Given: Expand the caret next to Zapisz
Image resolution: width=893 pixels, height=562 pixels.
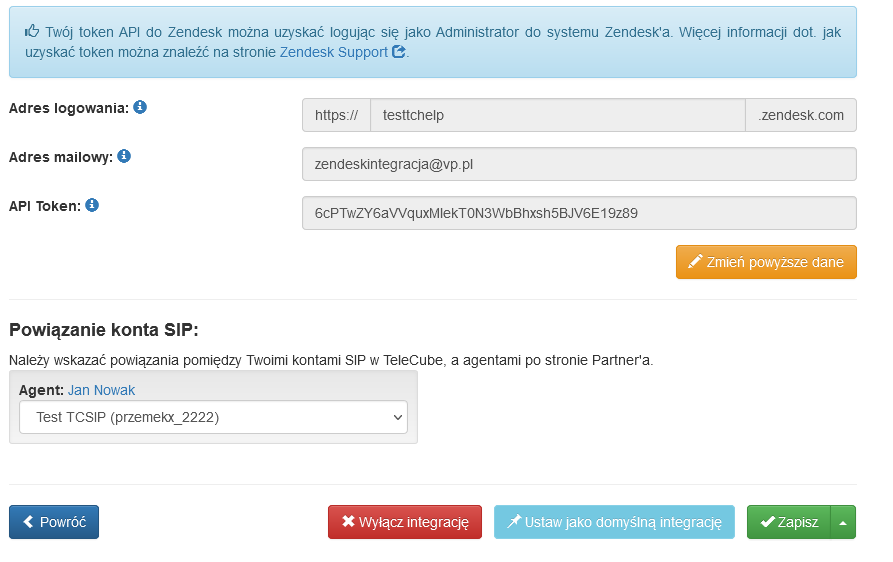Looking at the screenshot, I should 843,522.
